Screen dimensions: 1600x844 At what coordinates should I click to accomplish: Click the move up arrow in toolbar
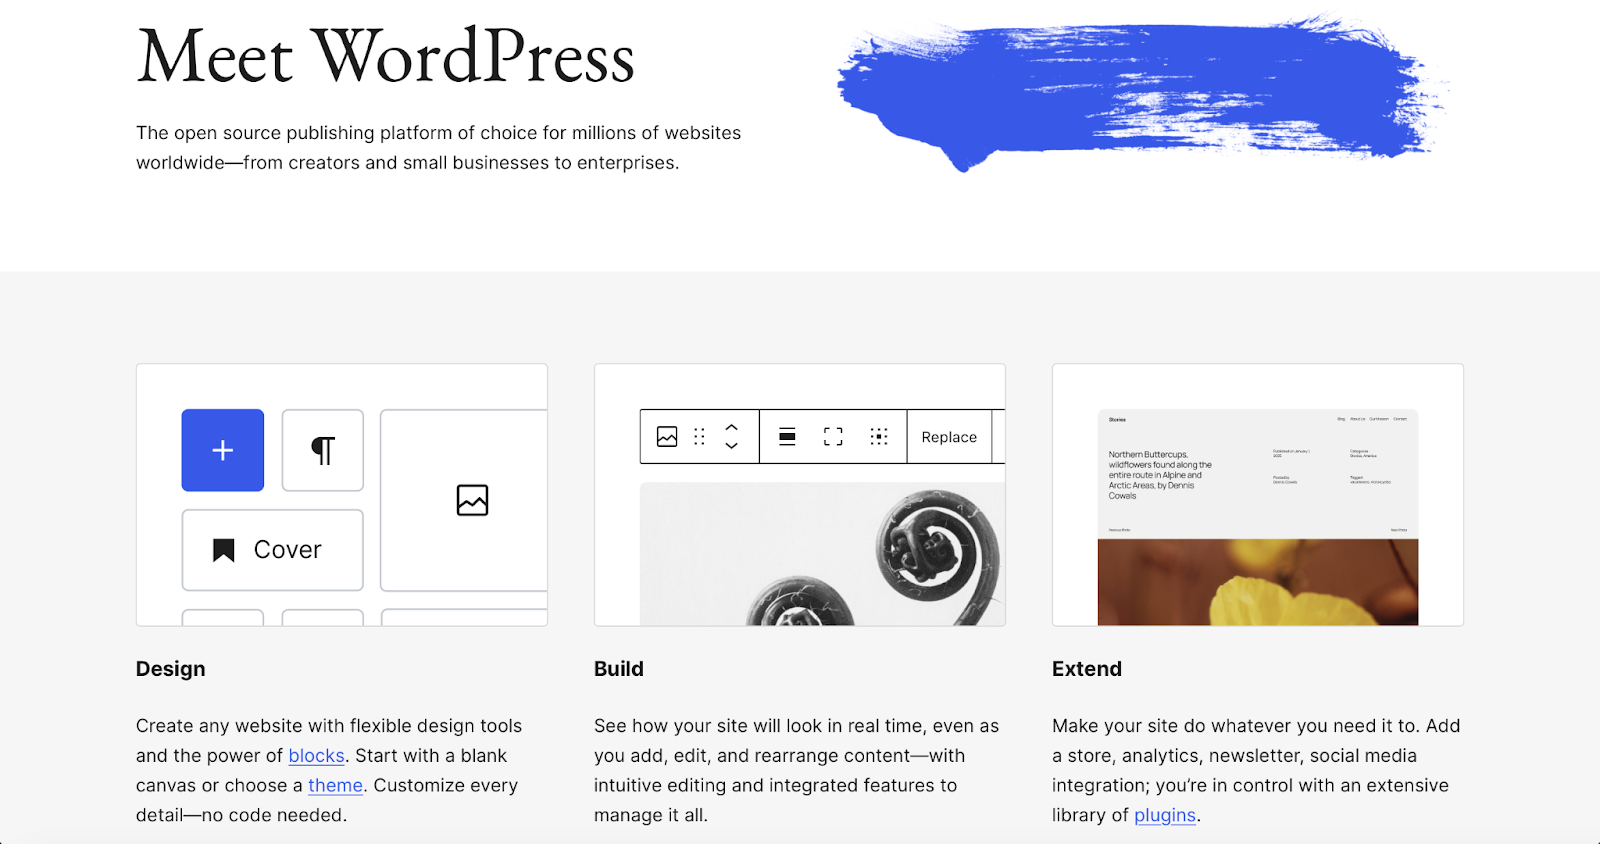coord(732,427)
